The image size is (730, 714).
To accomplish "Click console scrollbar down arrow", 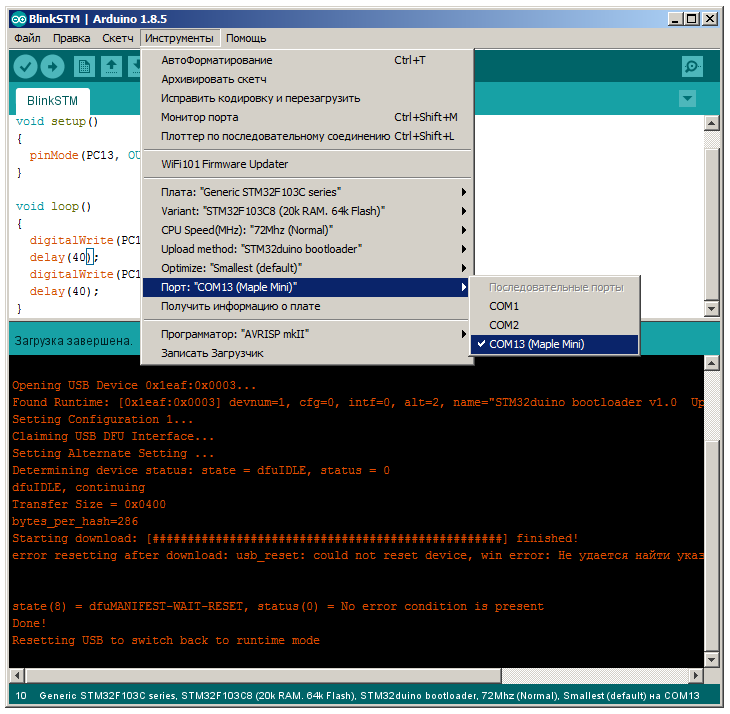I will click(x=711, y=660).
